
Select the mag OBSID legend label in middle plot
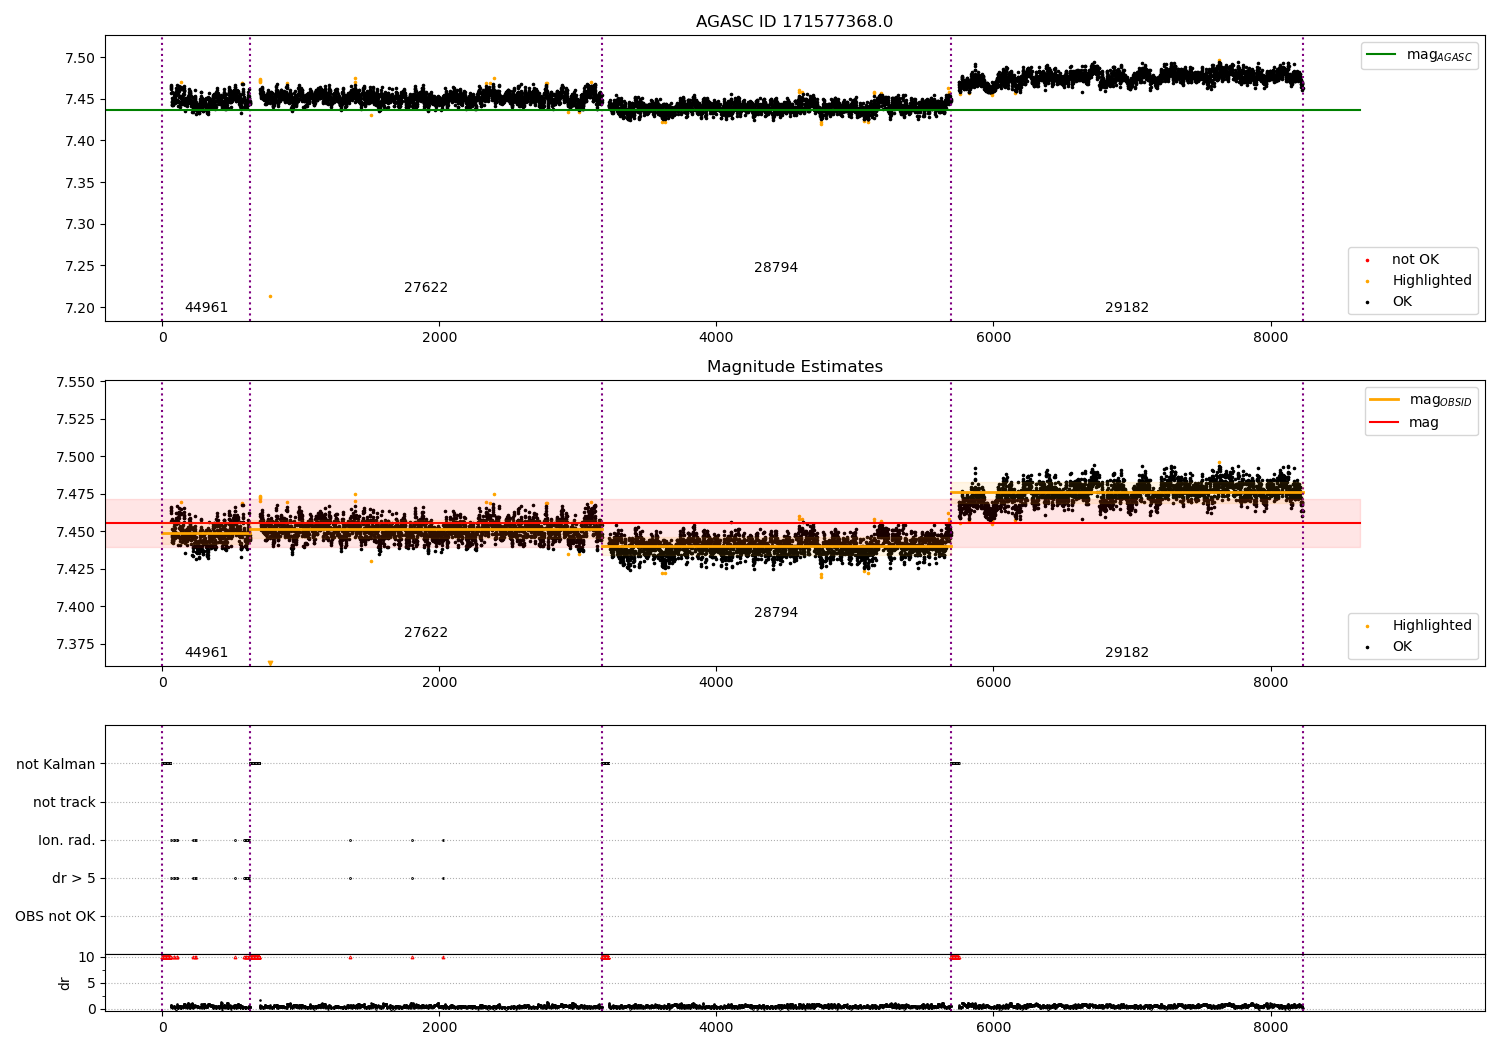(1440, 400)
